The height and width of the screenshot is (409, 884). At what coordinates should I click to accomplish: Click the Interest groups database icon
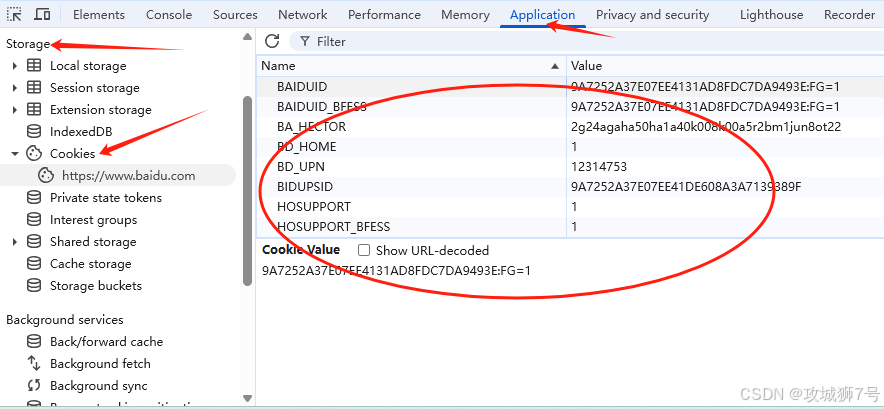click(34, 219)
